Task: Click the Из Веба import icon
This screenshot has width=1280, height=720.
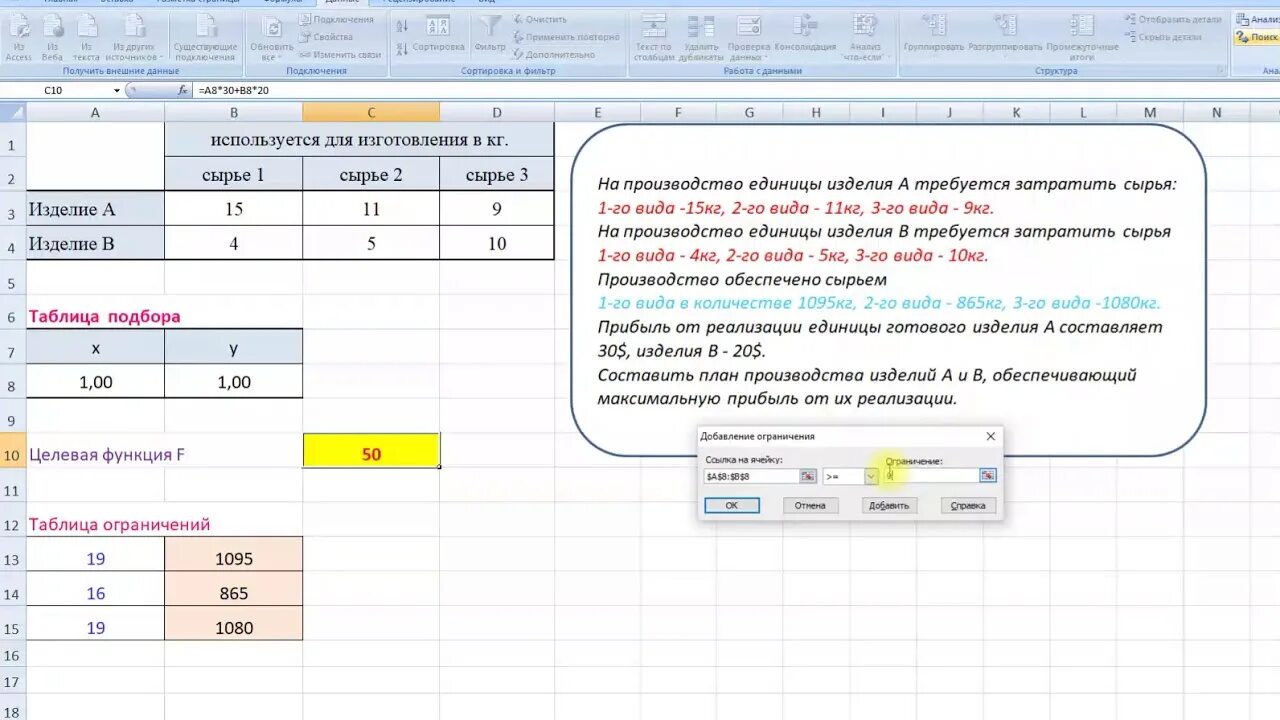Action: click(x=52, y=38)
